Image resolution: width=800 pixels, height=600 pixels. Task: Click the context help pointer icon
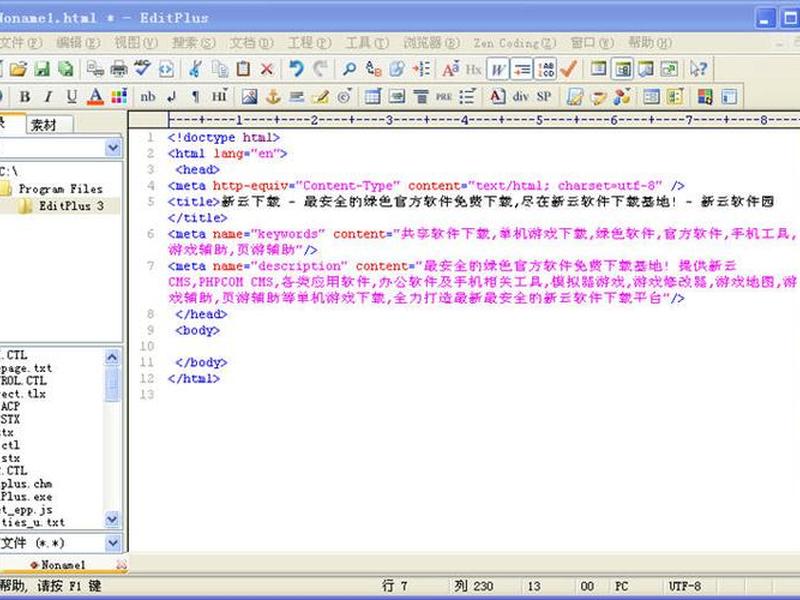click(x=698, y=69)
